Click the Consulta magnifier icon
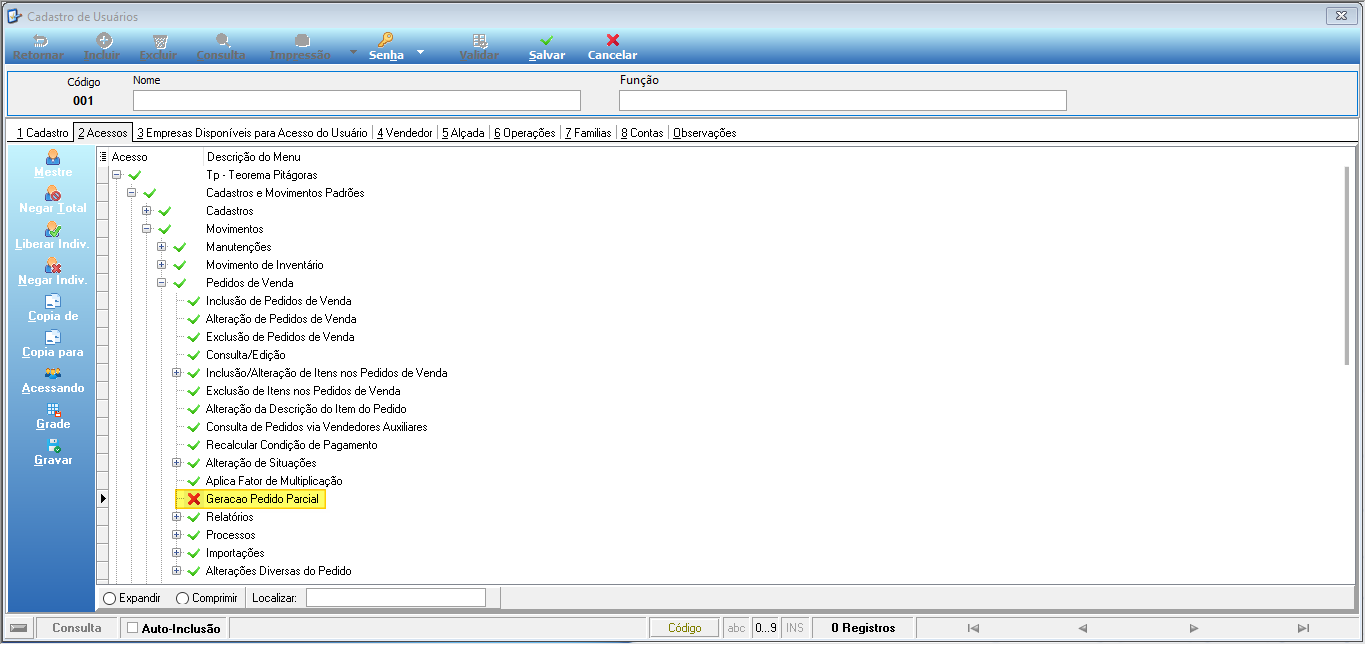Image resolution: width=1366 pixels, height=645 pixels. (x=223, y=40)
